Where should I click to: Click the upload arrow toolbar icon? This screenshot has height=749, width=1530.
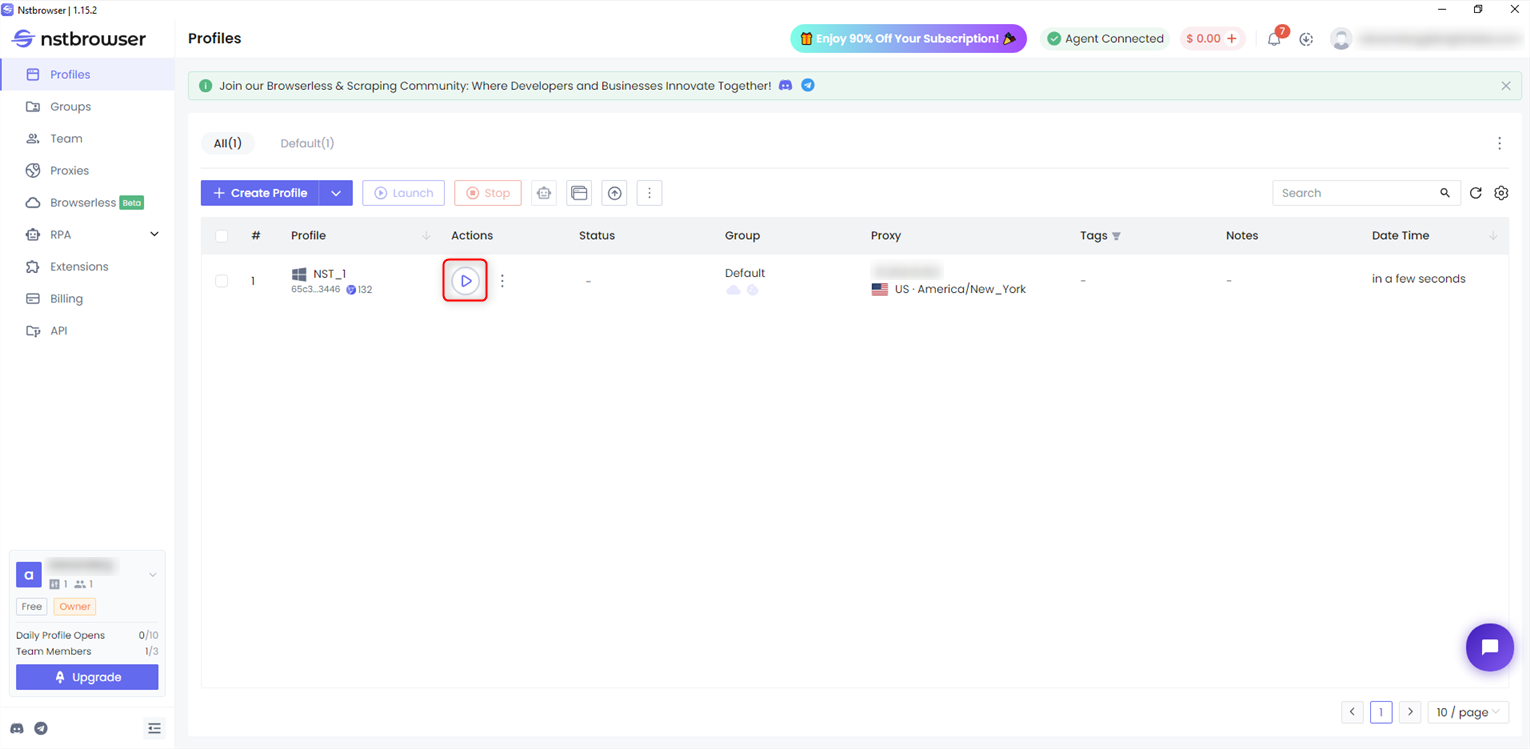click(614, 193)
